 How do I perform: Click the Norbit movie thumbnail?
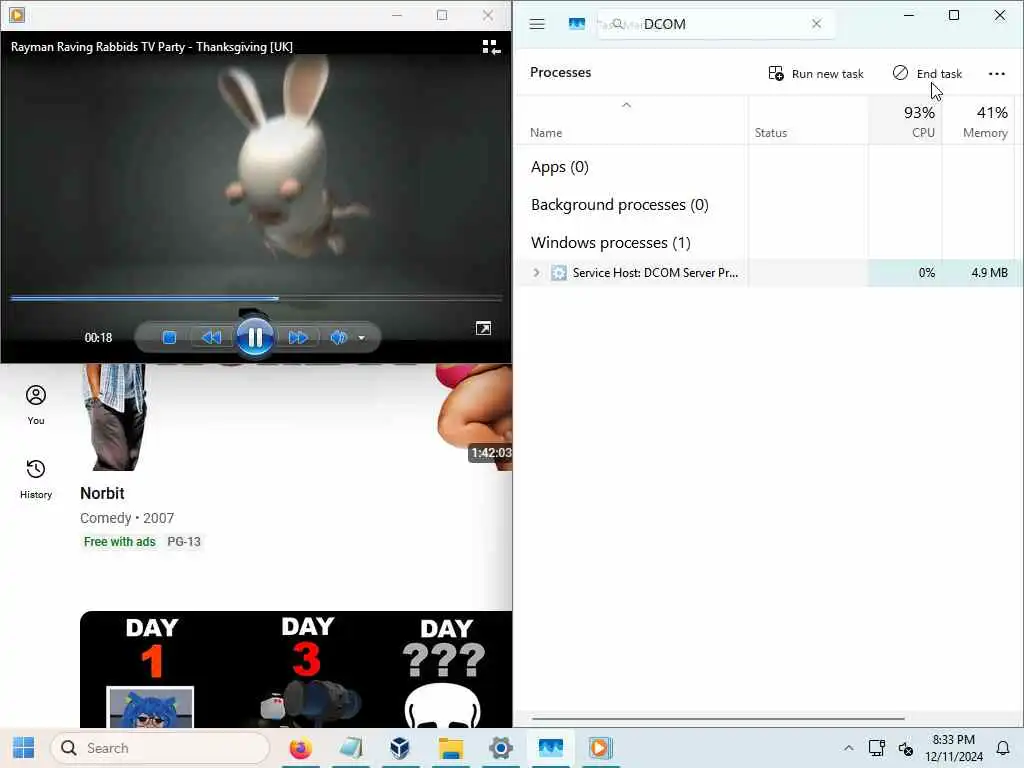[x=296, y=417]
